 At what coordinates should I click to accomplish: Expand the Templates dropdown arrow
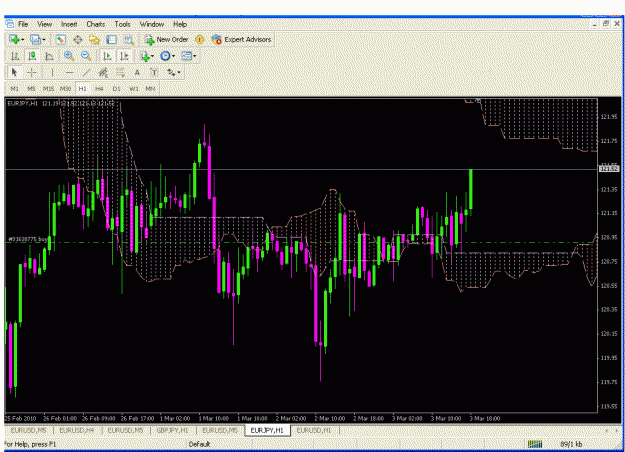[x=195, y=57]
